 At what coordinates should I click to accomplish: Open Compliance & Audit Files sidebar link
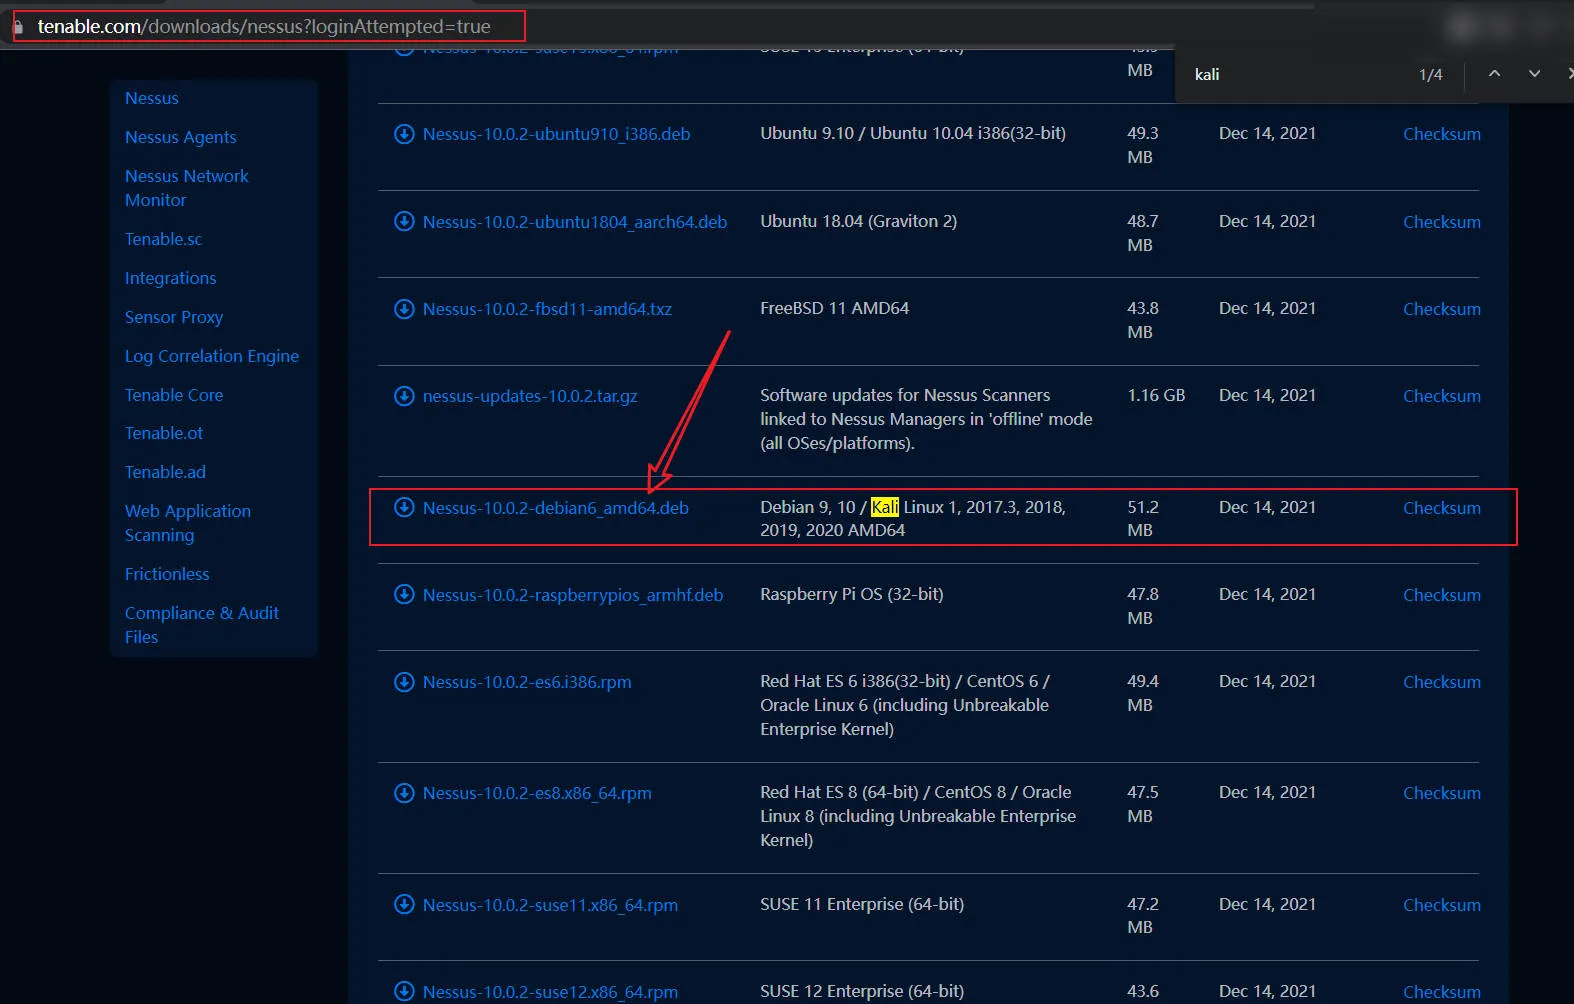coord(201,625)
